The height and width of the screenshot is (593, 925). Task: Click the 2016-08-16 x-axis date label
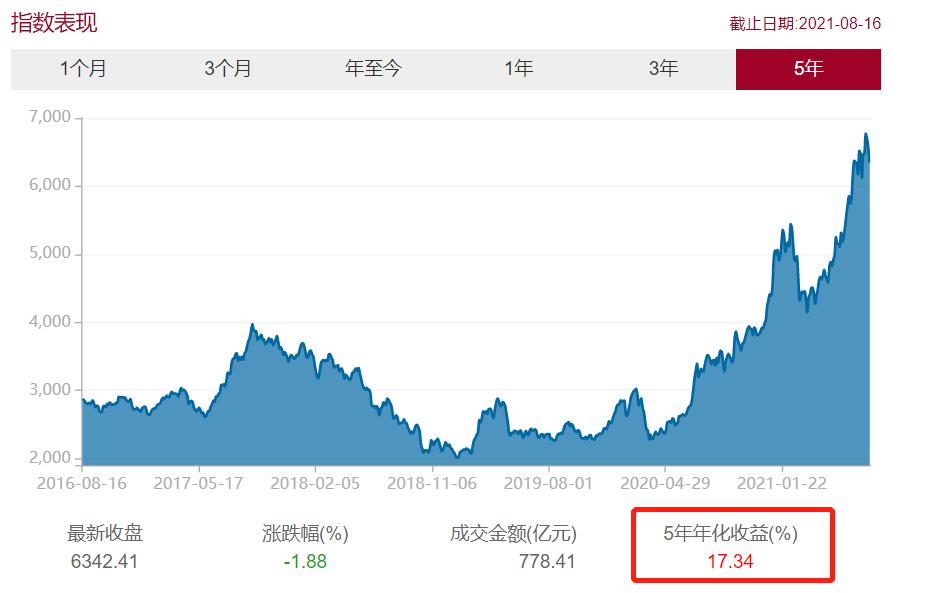(83, 482)
